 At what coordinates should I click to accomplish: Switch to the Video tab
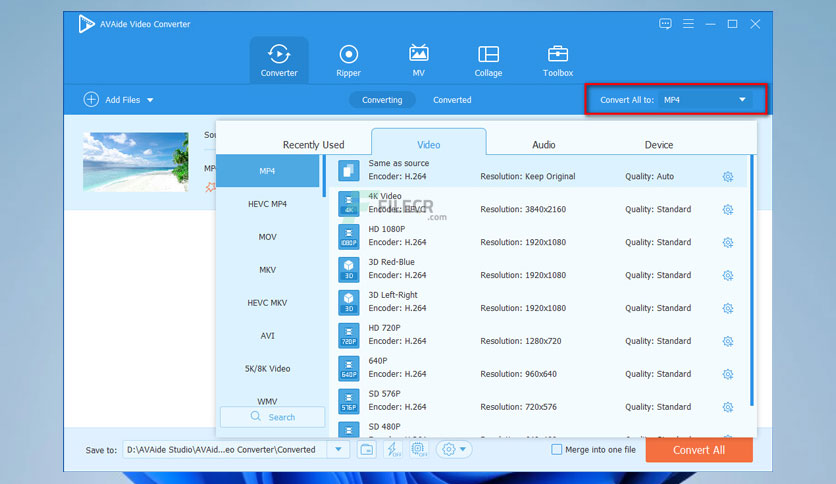(429, 144)
